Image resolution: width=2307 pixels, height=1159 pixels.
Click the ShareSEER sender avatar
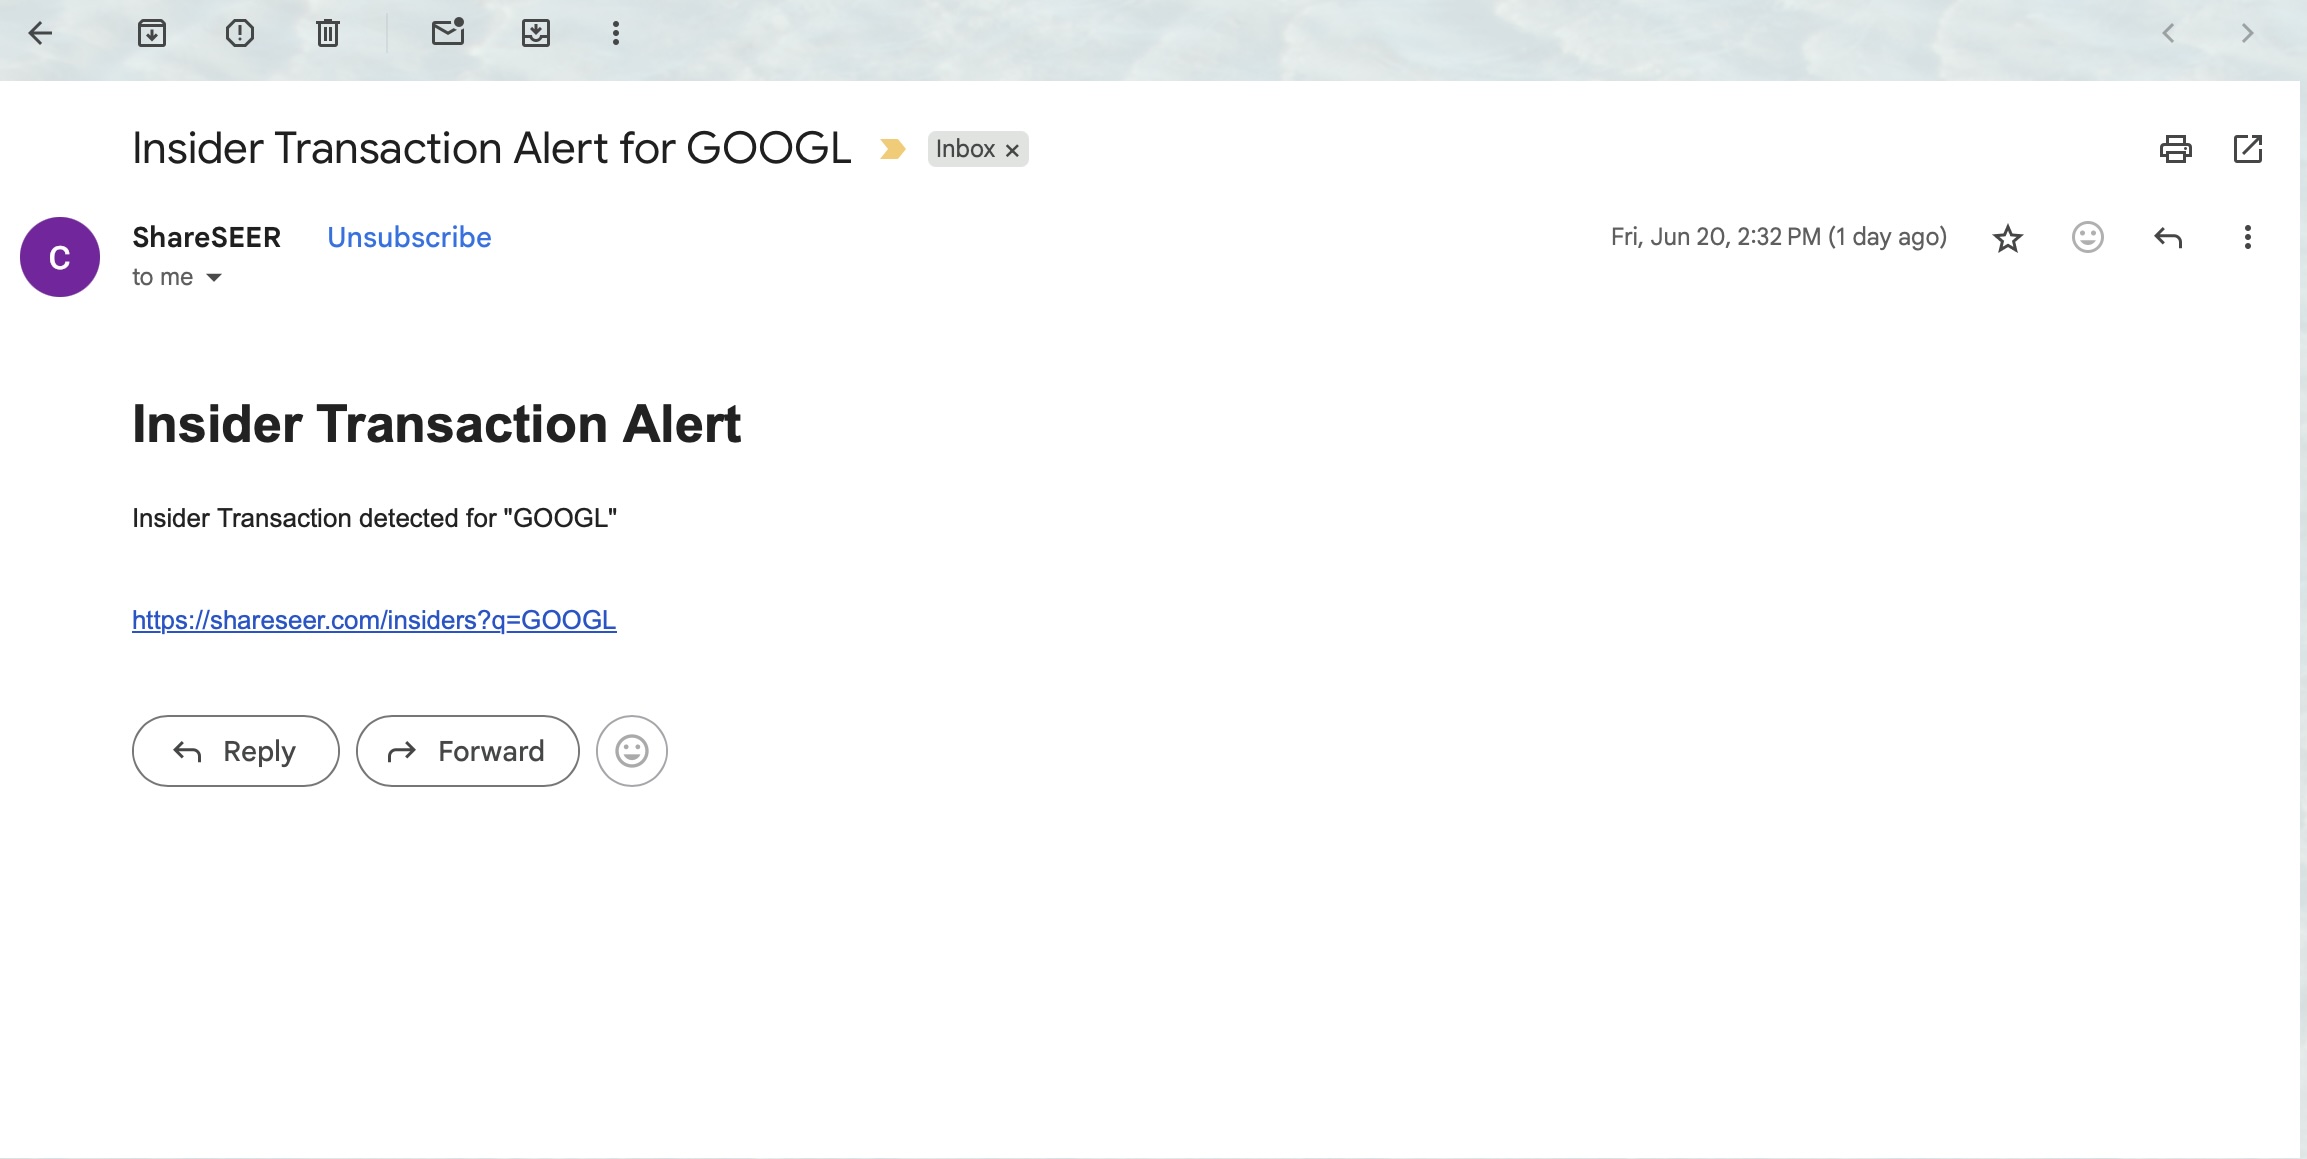click(59, 256)
